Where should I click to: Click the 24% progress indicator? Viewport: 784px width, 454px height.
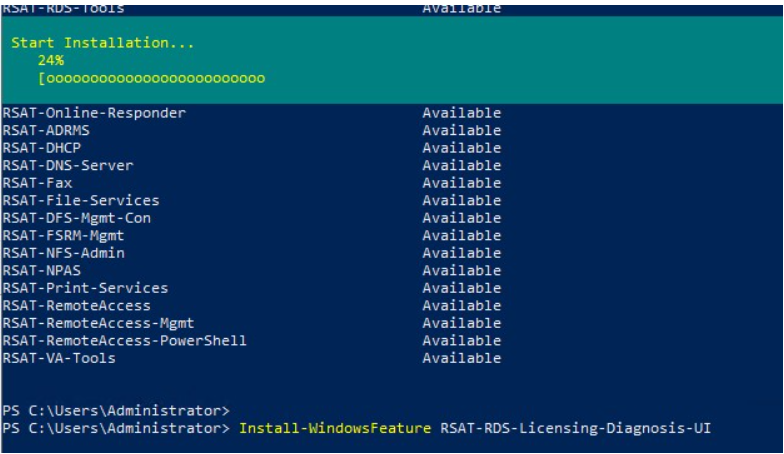point(50,60)
